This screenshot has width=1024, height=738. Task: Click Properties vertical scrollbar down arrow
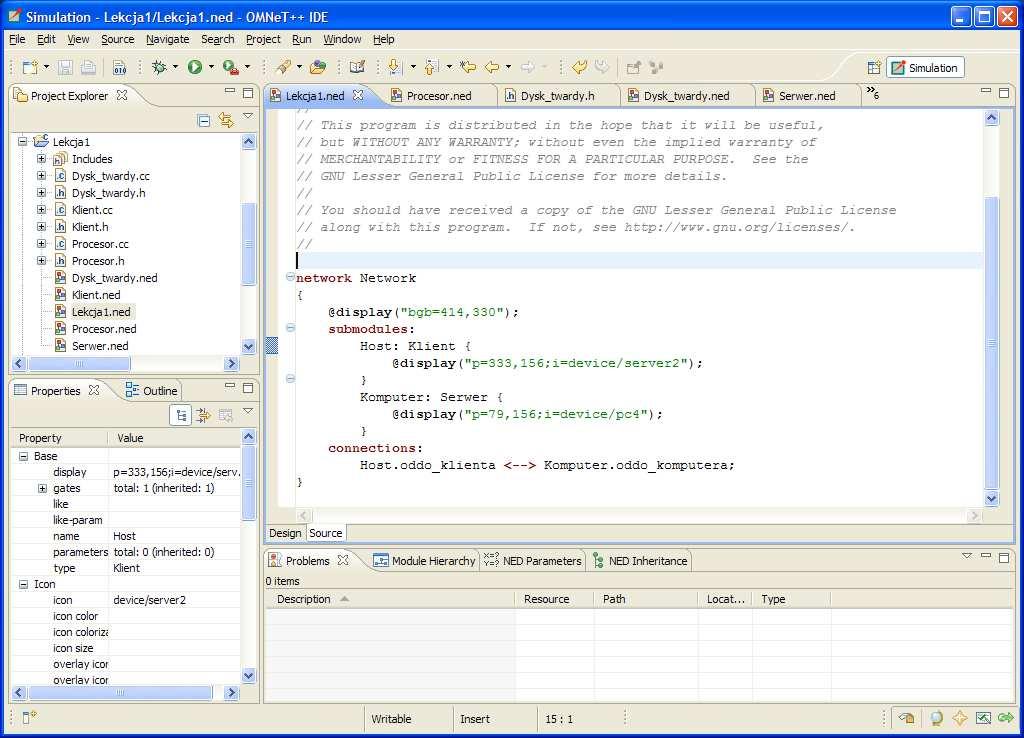coord(248,675)
